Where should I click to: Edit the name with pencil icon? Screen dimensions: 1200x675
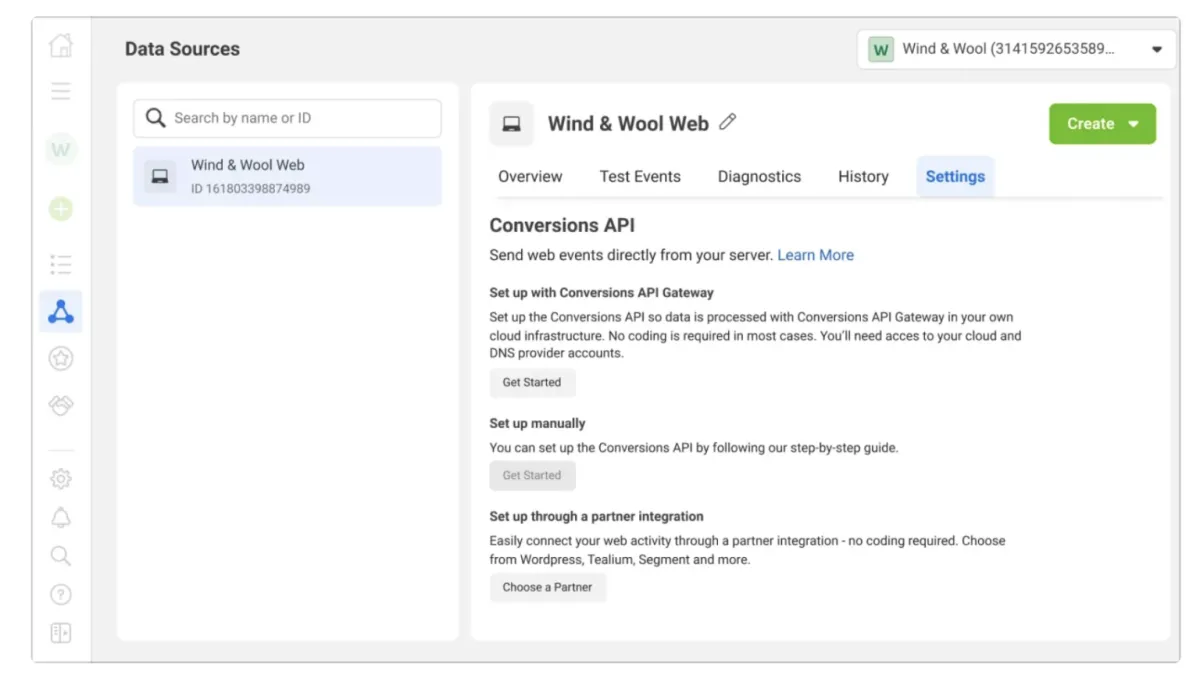[728, 122]
